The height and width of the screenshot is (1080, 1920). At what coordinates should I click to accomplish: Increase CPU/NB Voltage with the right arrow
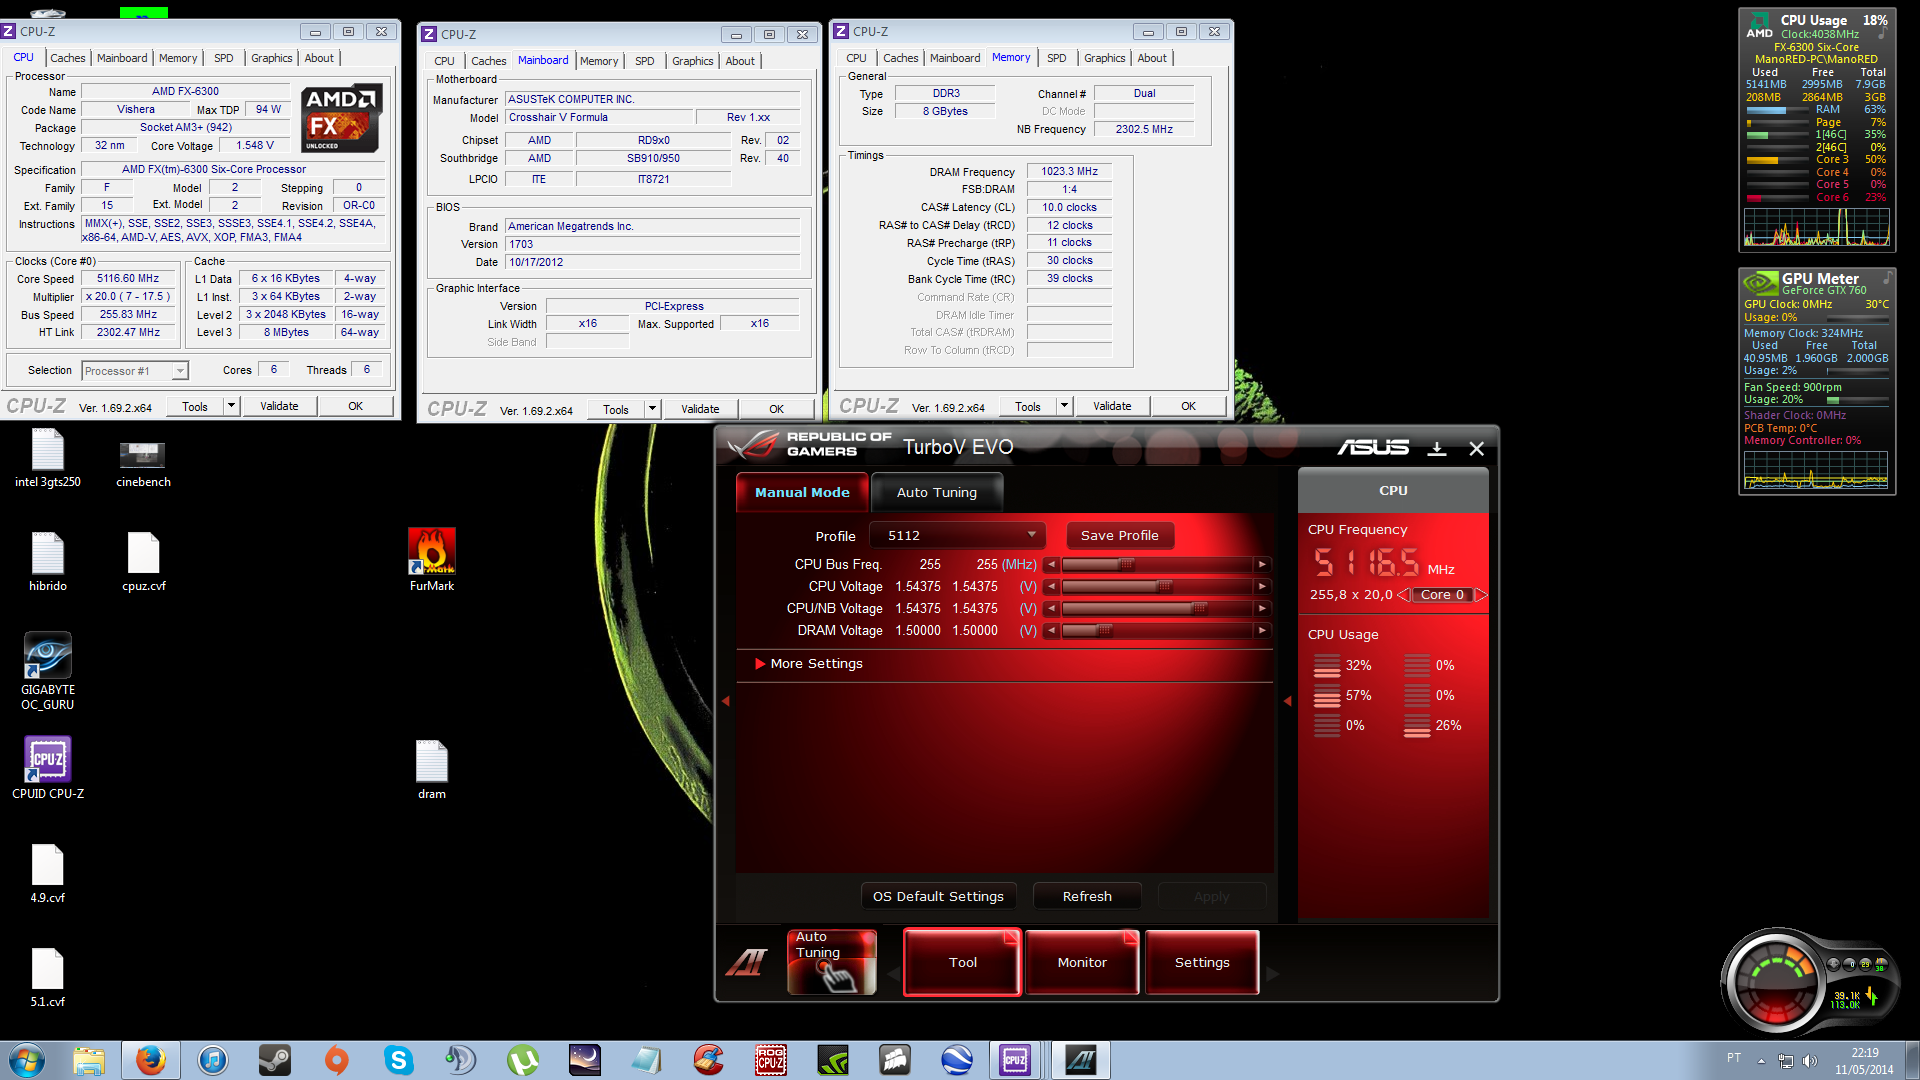[1262, 609]
